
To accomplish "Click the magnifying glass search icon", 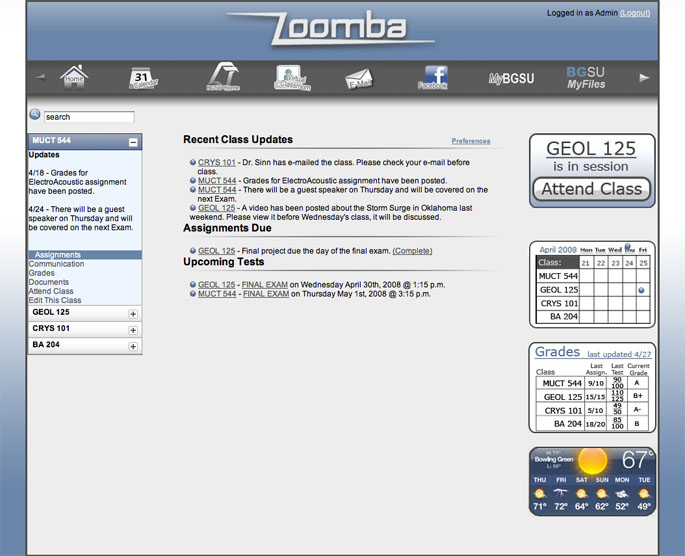I will click(35, 116).
